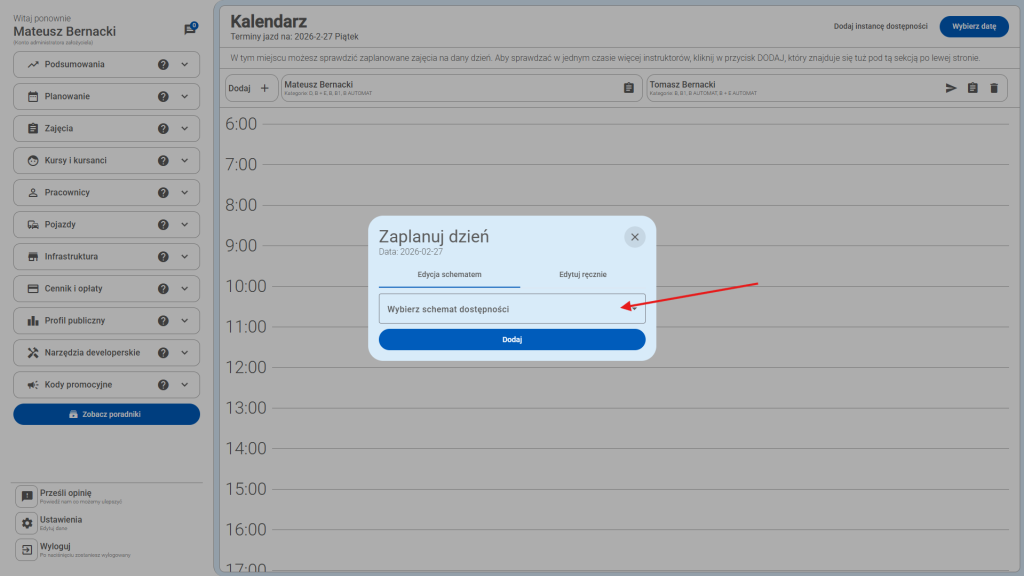Select the Prześlij opinię feedback icon

pyautogui.click(x=26, y=497)
